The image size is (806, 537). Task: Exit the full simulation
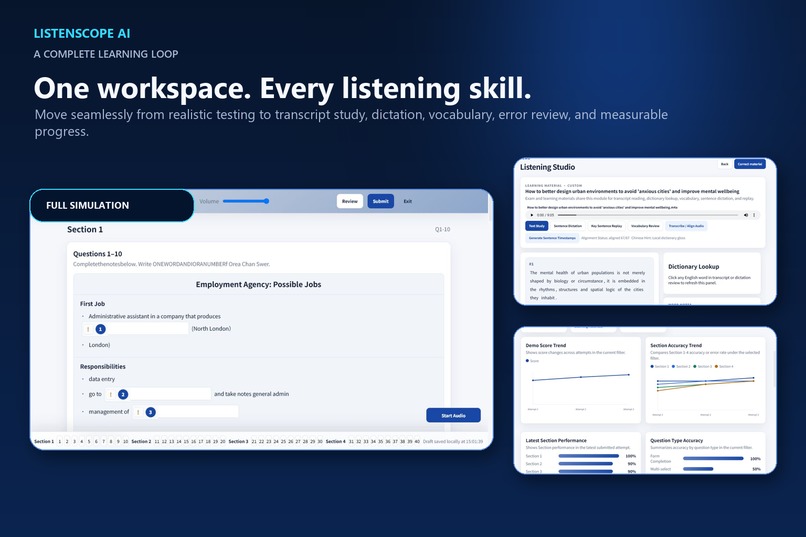(x=408, y=201)
